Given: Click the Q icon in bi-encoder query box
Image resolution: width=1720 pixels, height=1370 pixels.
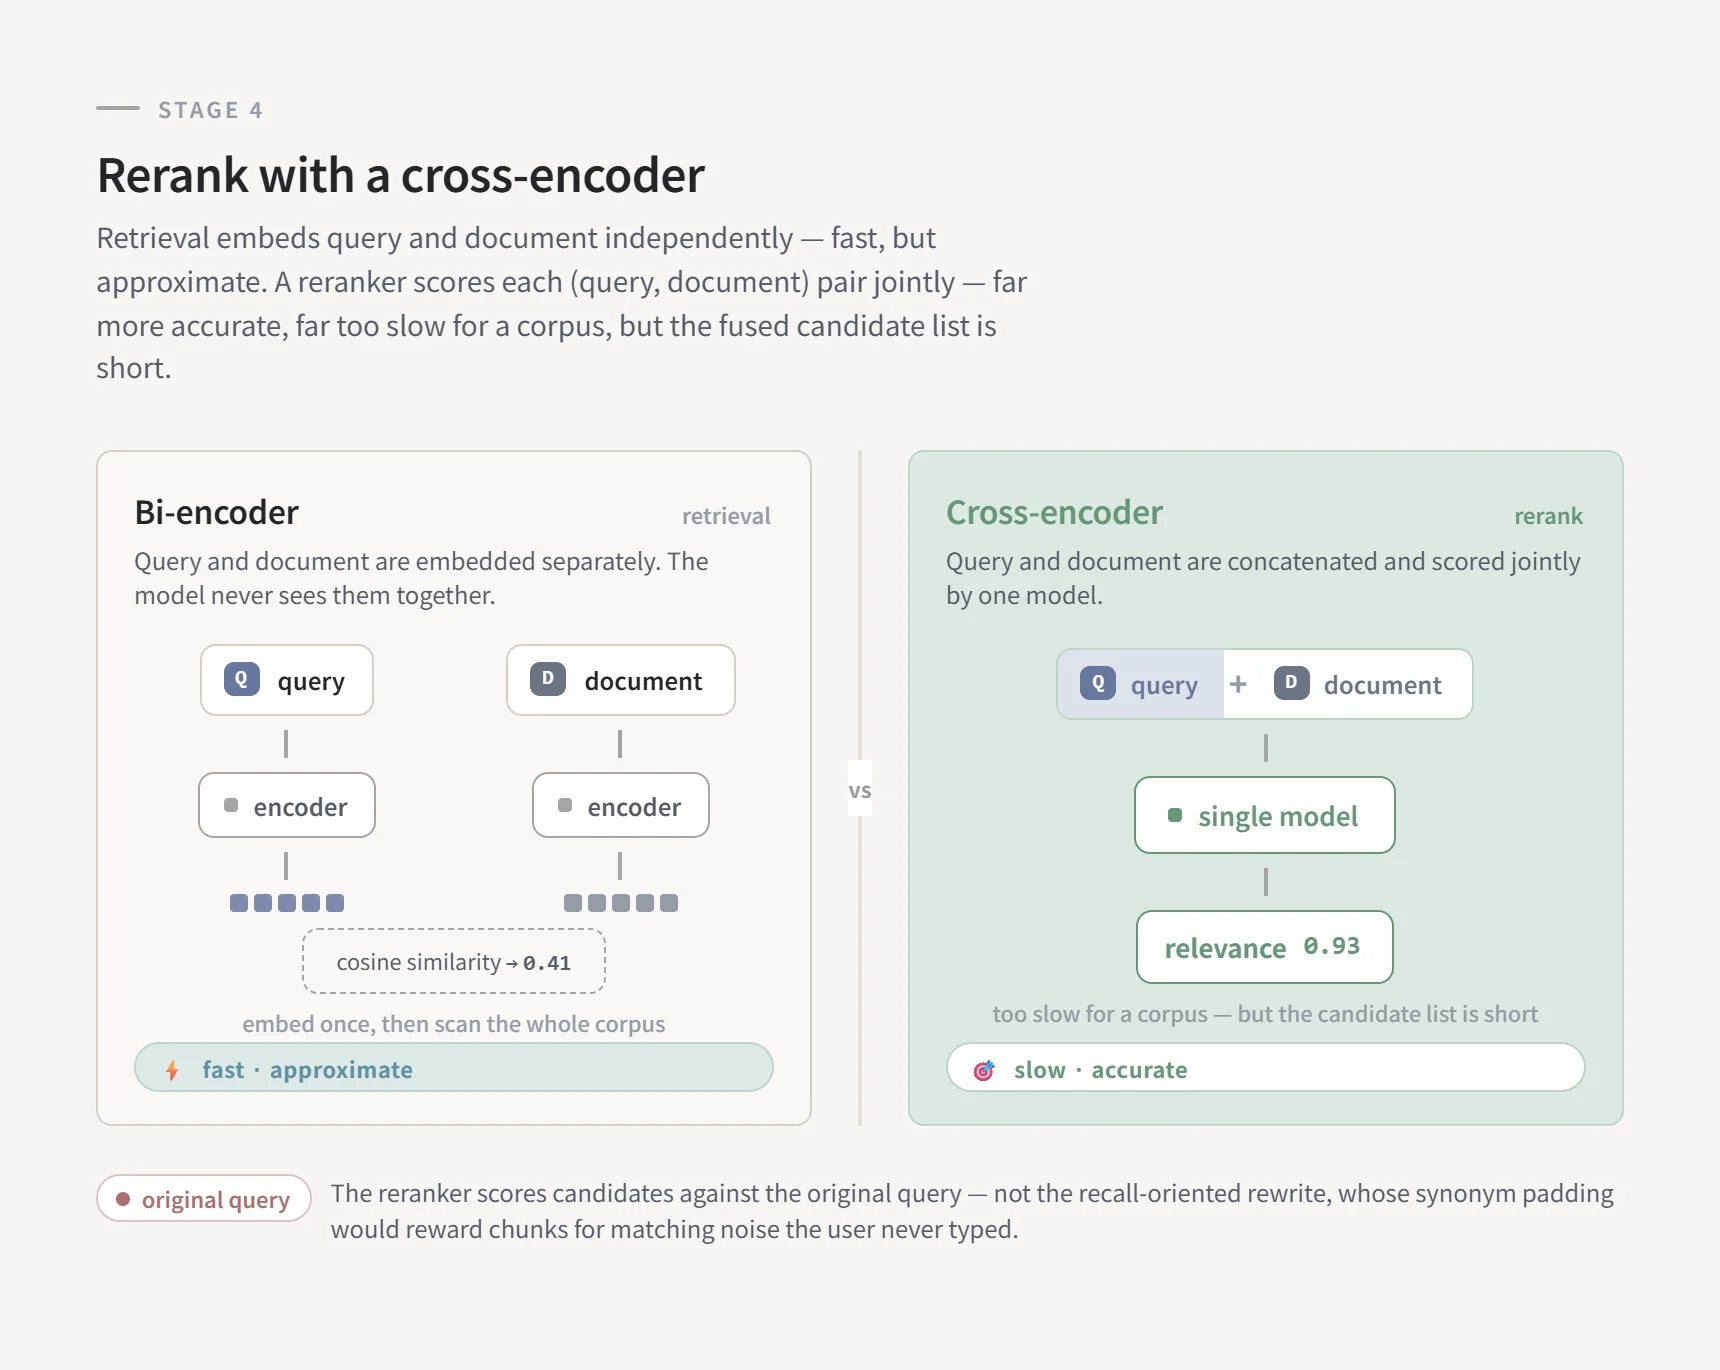Looking at the screenshot, I should tap(242, 679).
